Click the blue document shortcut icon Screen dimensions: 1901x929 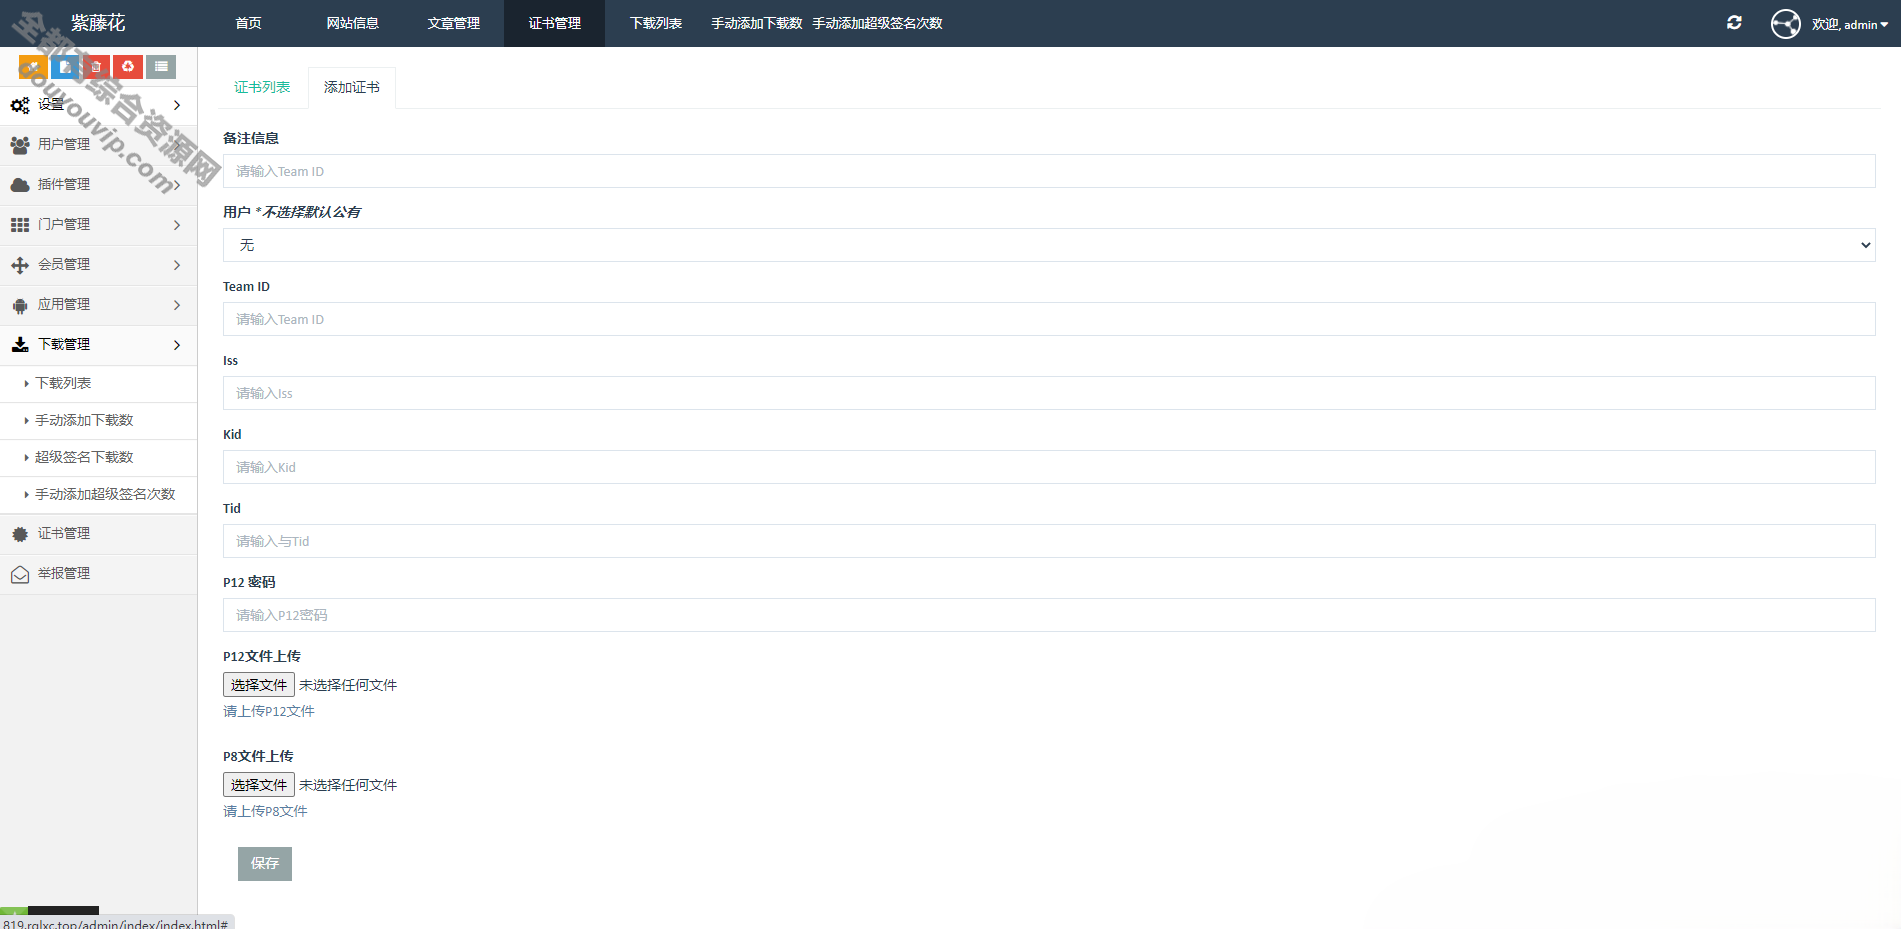tap(65, 67)
